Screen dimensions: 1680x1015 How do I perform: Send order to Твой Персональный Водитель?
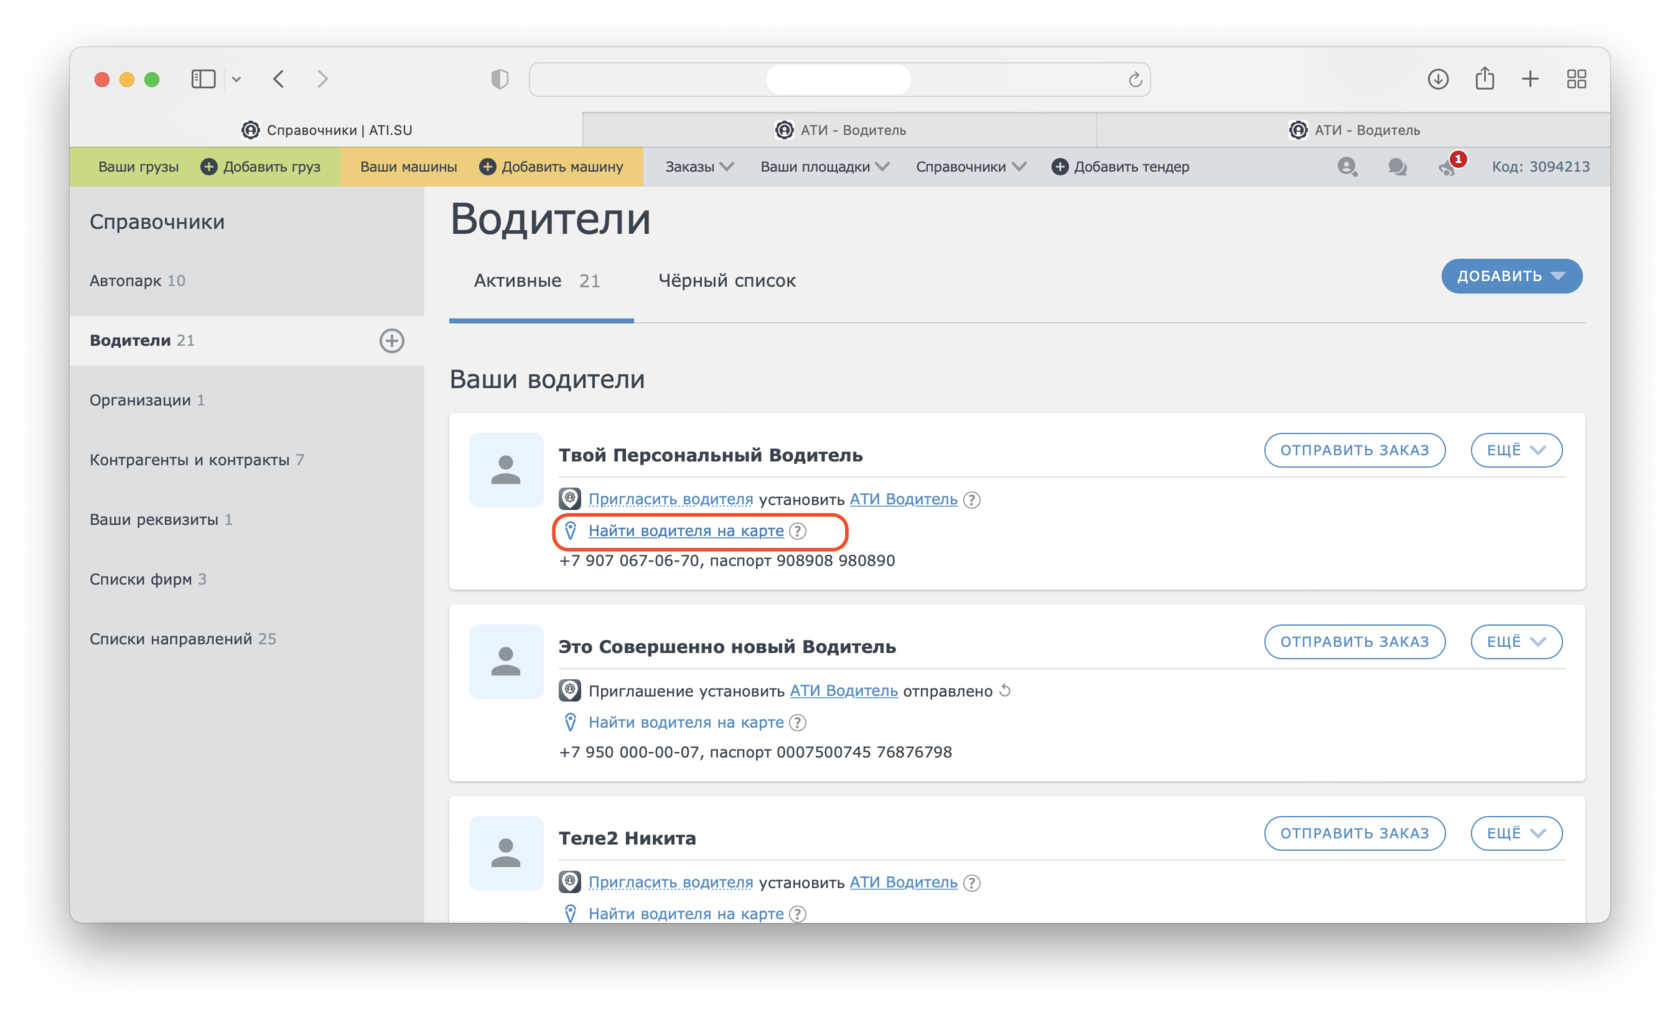tap(1355, 450)
